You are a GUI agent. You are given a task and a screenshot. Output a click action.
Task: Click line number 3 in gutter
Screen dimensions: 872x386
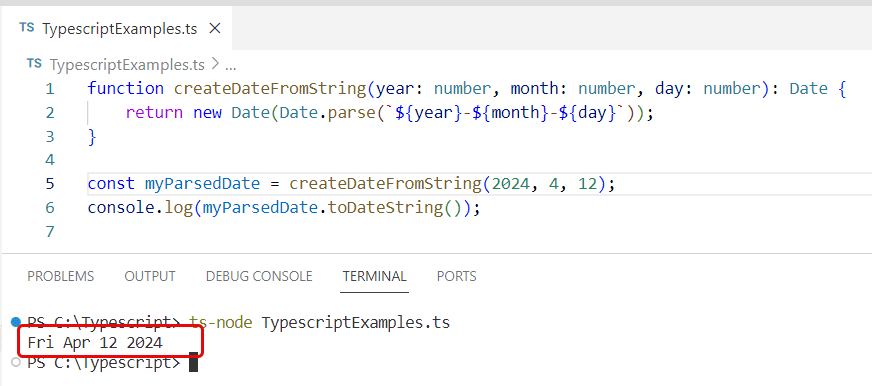pos(50,137)
